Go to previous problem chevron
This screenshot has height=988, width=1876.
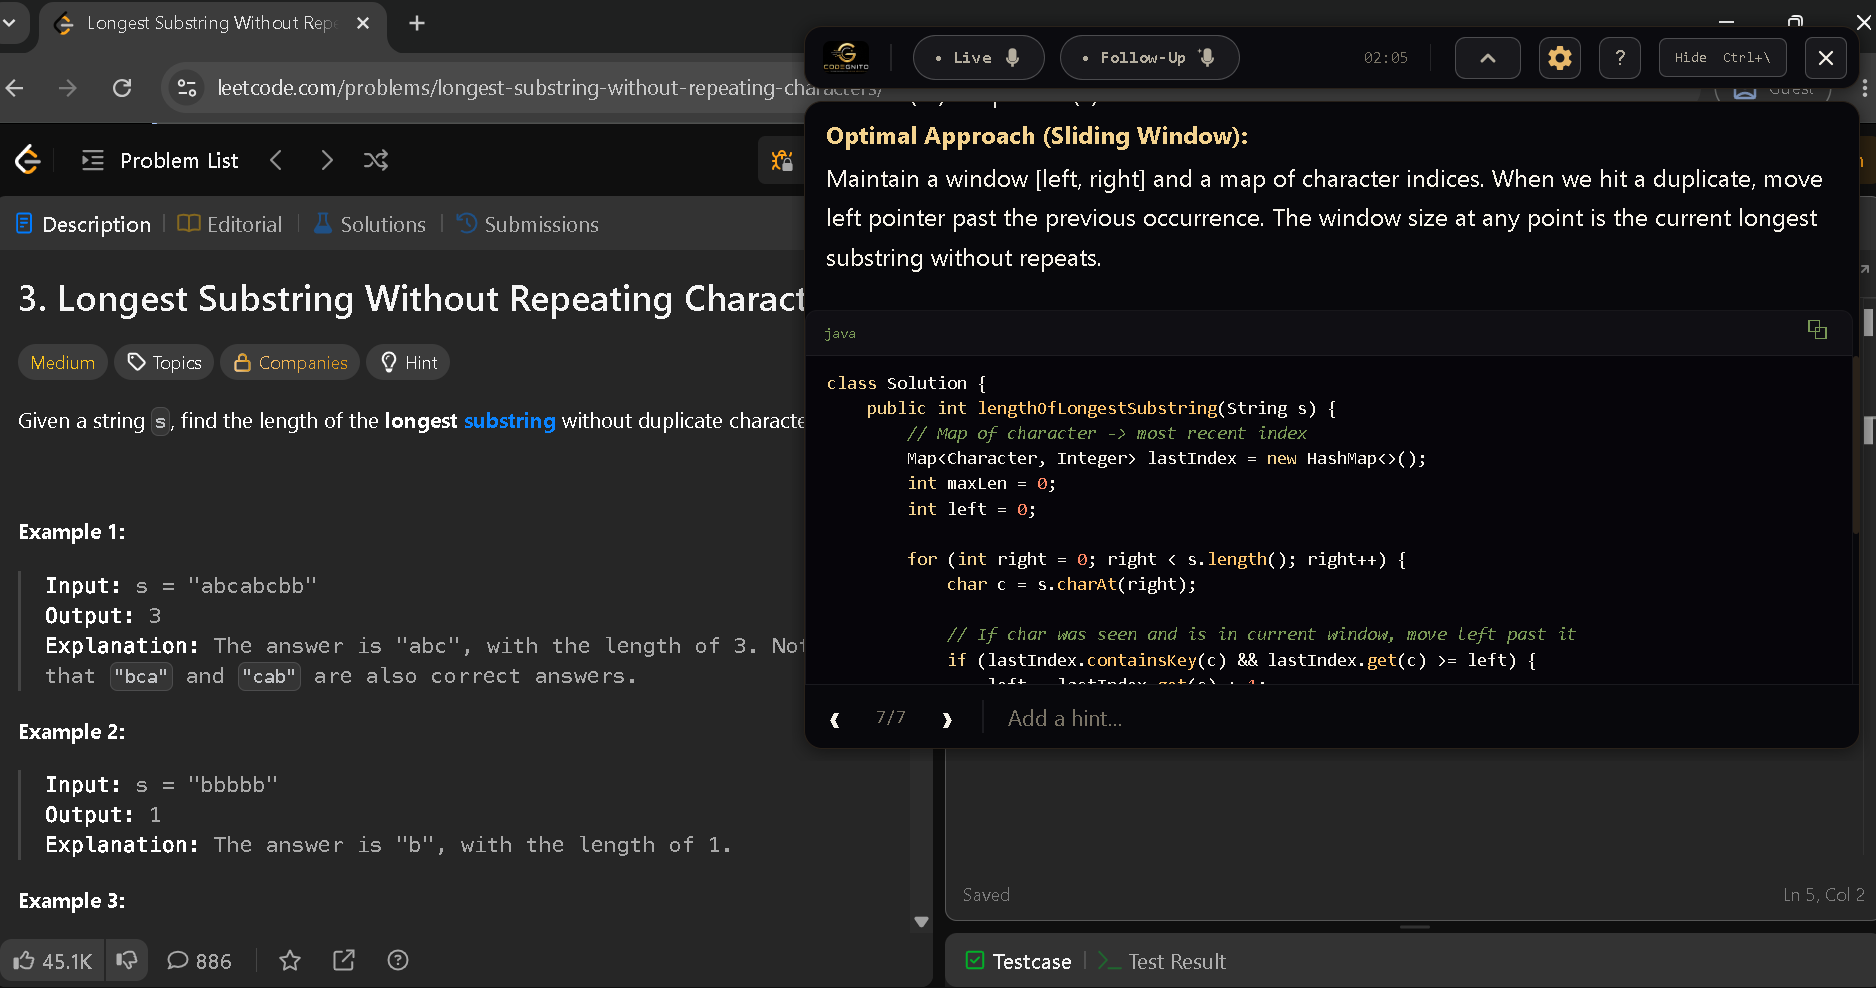click(276, 160)
